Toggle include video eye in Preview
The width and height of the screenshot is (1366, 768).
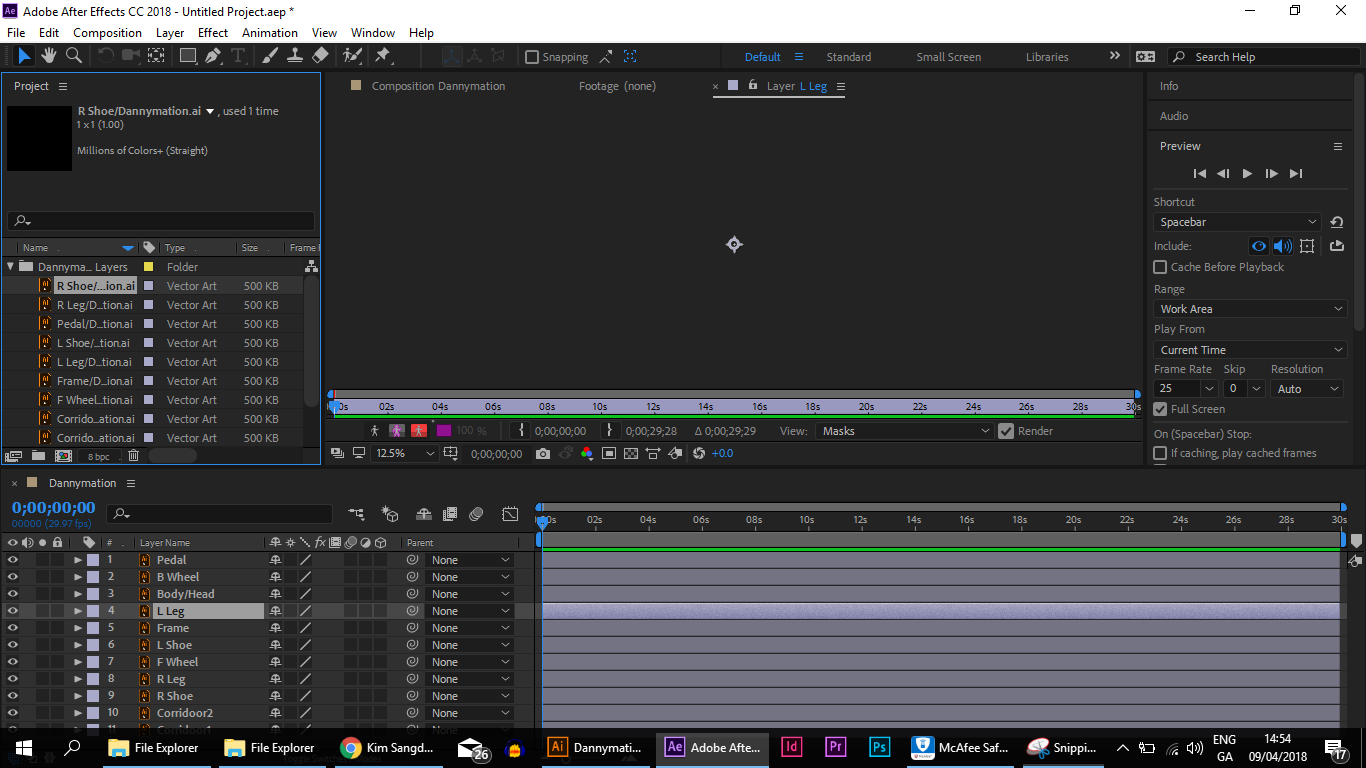point(1259,246)
